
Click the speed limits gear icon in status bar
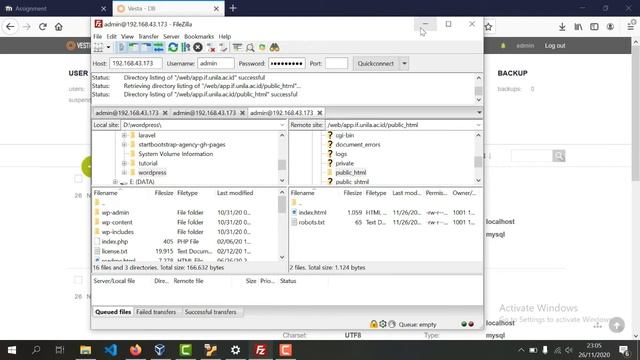[x=383, y=324]
